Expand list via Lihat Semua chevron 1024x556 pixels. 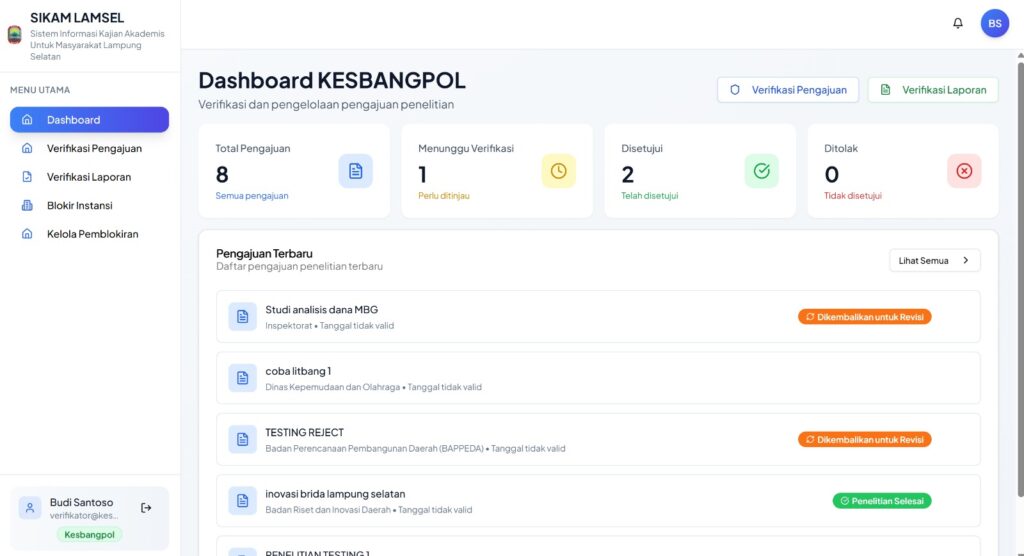tap(965, 261)
